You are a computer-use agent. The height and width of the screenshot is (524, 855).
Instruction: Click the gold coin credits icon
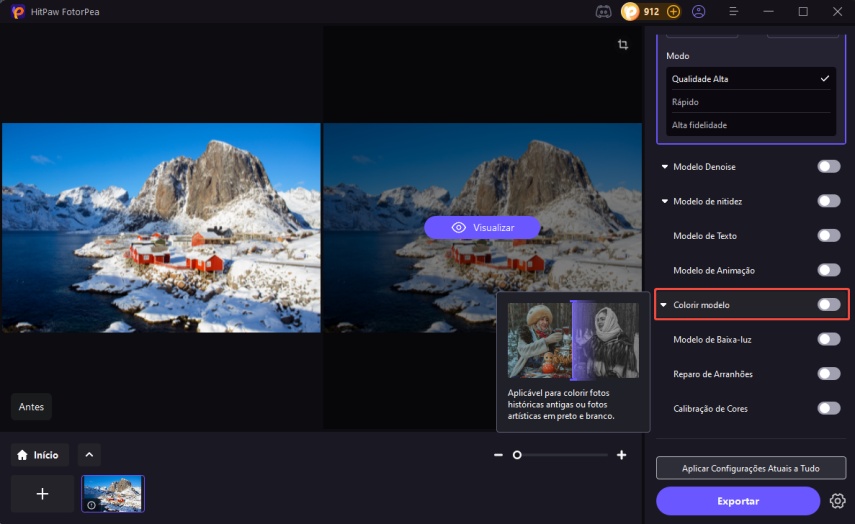(x=630, y=11)
